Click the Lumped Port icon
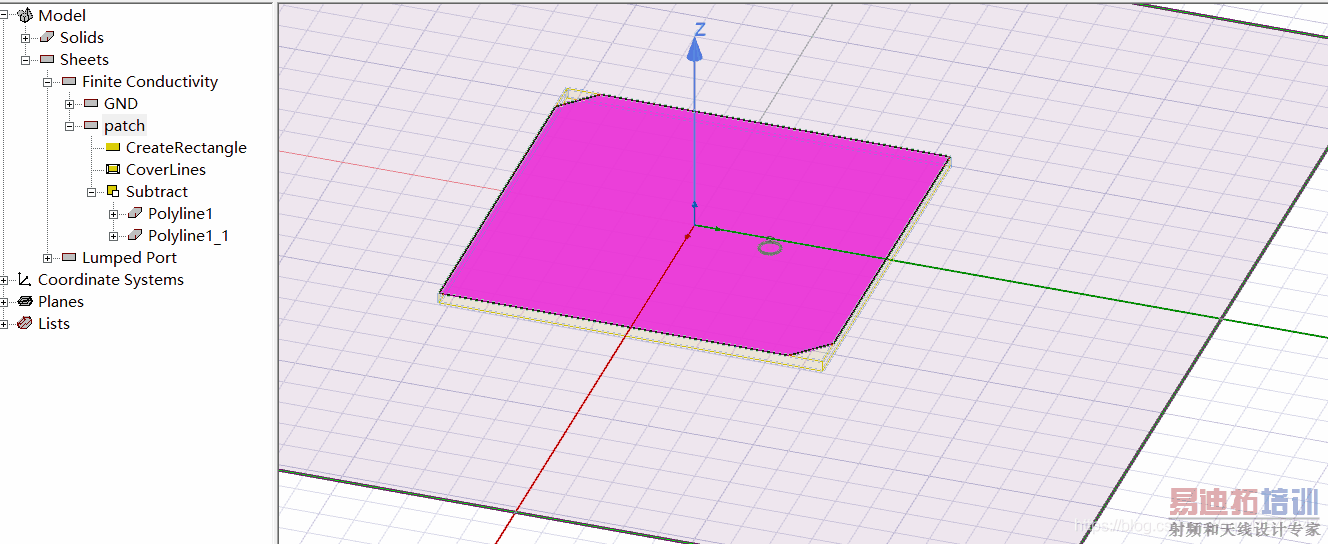Screen dimensions: 1328x544 pyautogui.click(x=69, y=257)
